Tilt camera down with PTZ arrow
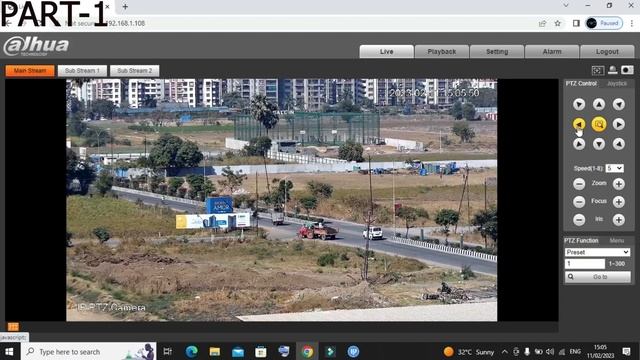The image size is (640, 360). [x=599, y=144]
